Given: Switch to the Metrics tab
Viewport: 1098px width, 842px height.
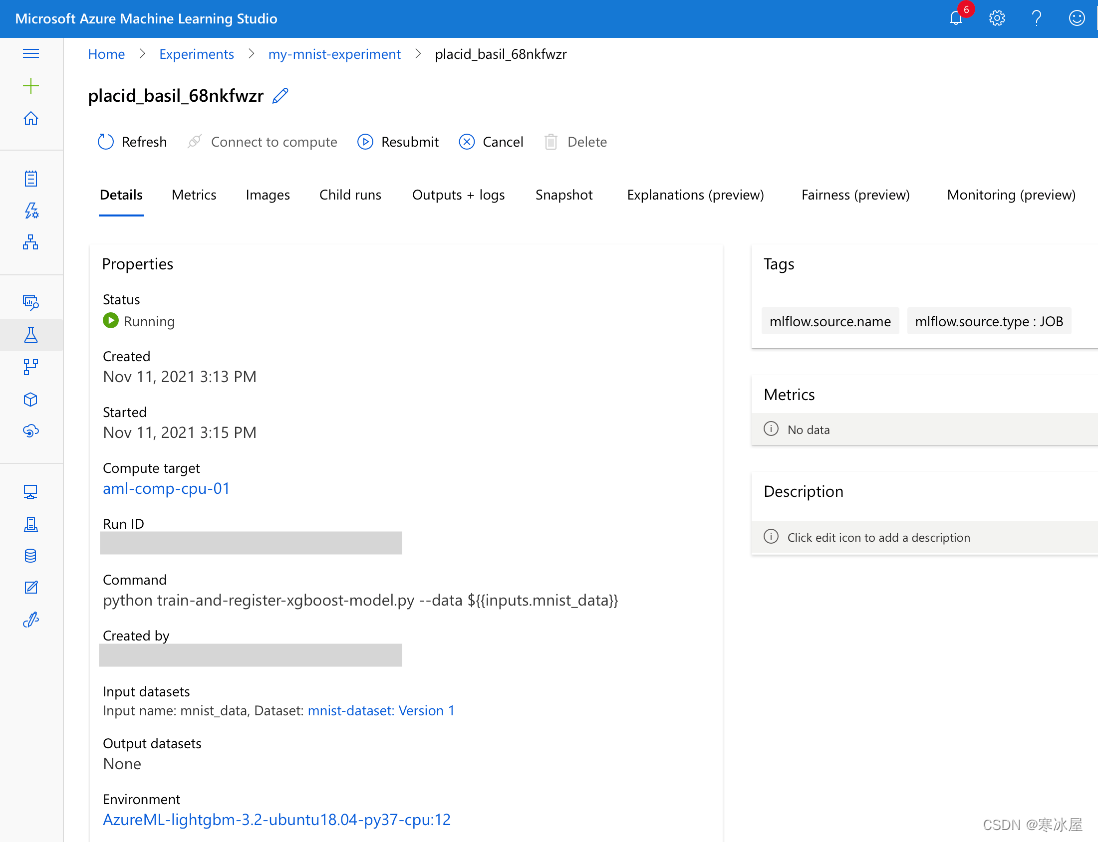Looking at the screenshot, I should [194, 195].
